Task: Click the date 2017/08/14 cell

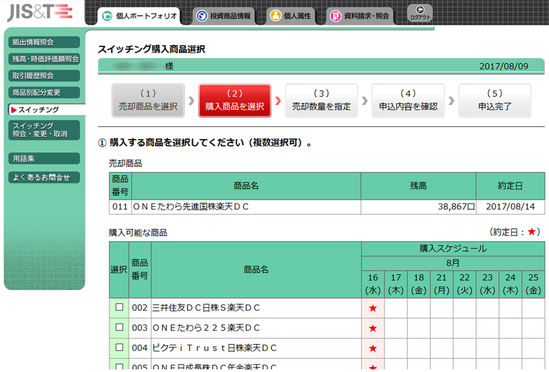Action: click(510, 207)
